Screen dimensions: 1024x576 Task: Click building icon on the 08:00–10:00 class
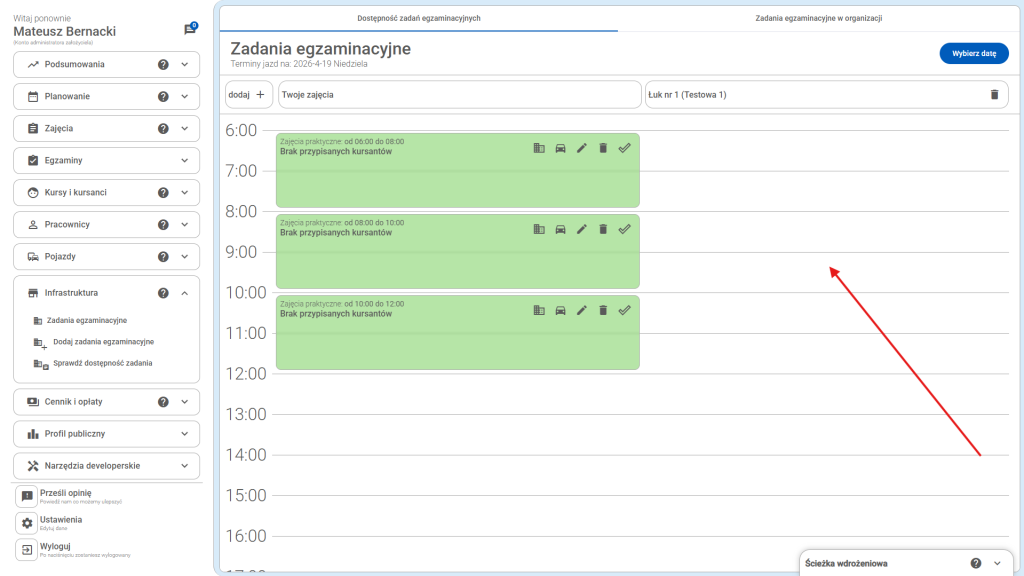[x=539, y=229]
